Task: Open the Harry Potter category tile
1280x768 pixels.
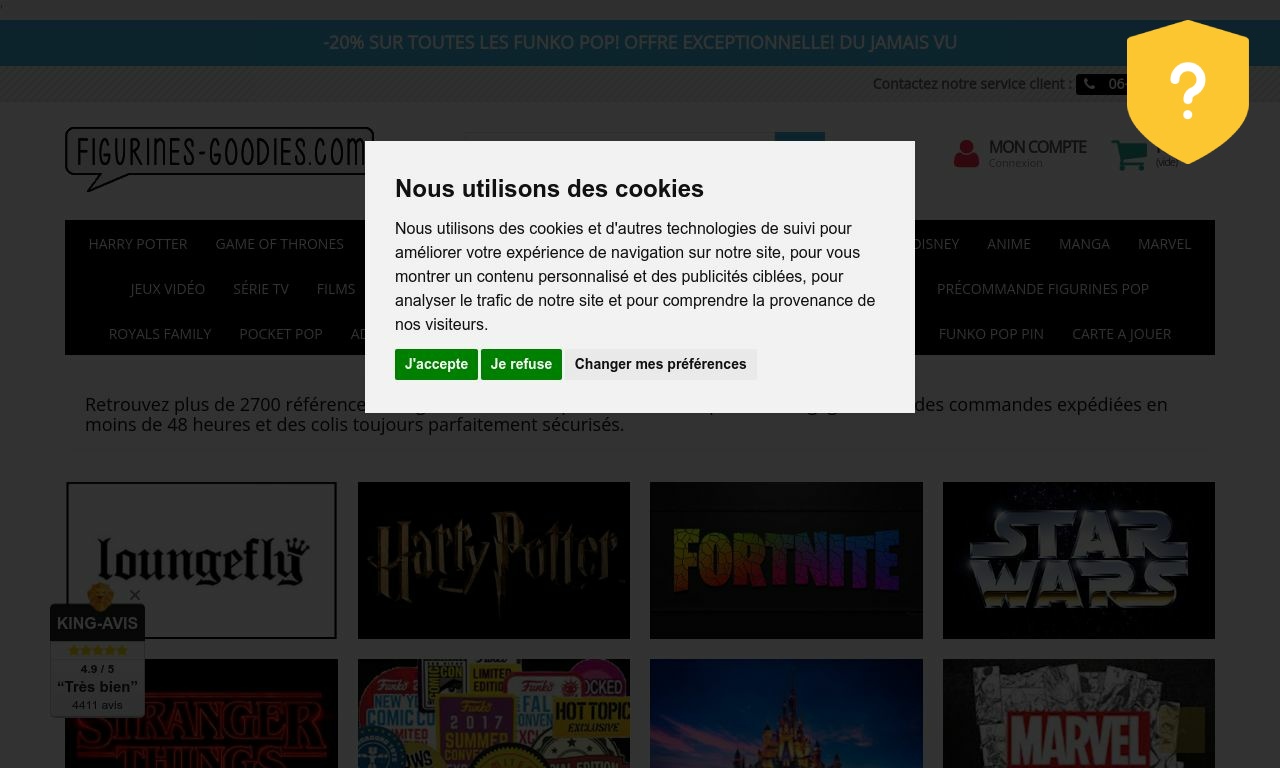Action: coord(494,560)
